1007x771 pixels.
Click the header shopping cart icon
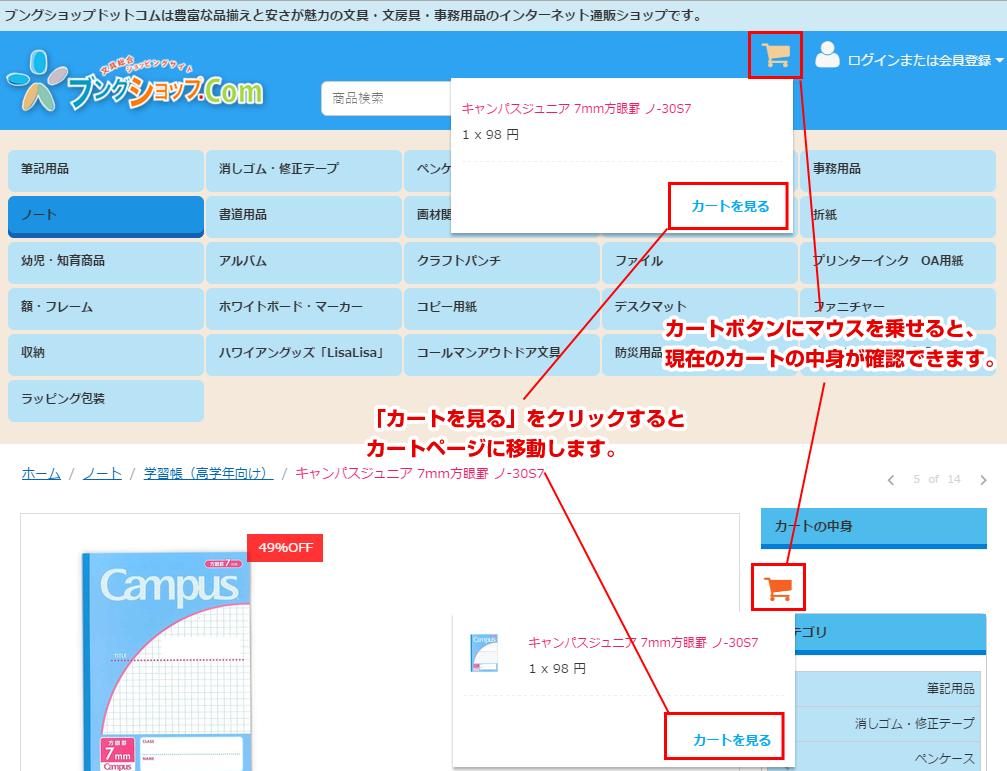(776, 56)
